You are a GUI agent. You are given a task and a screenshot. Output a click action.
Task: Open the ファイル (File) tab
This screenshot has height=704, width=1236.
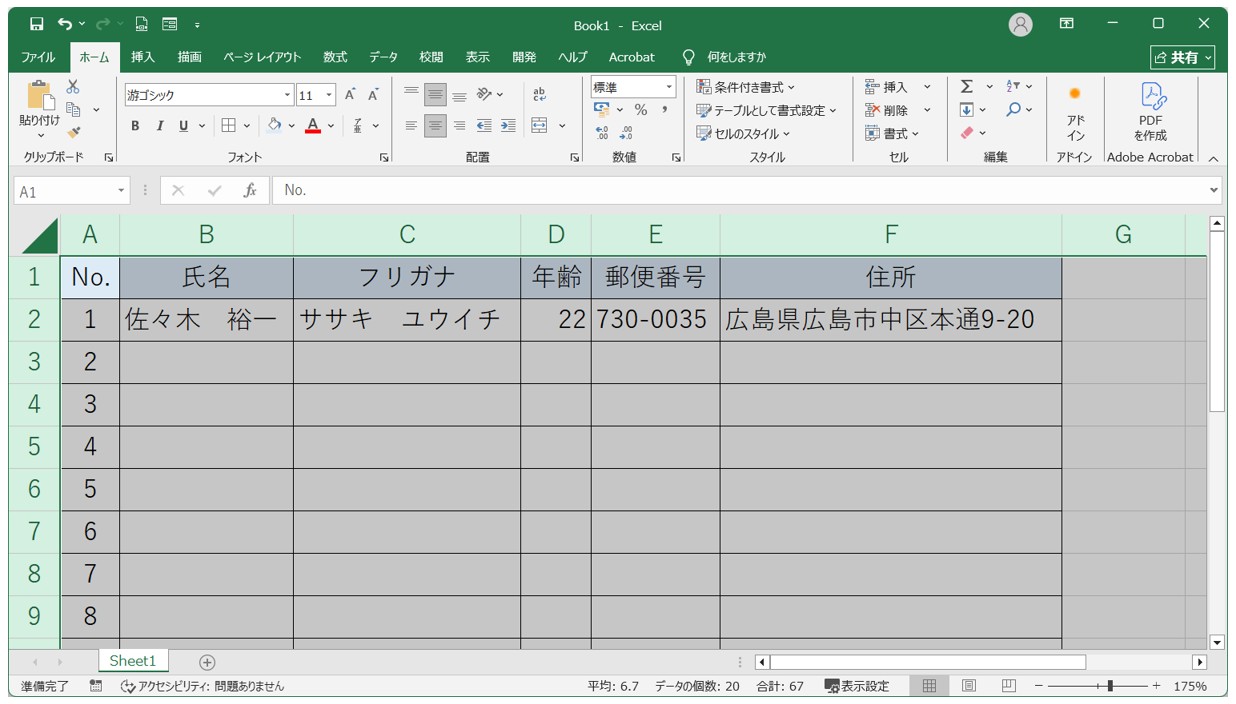[x=38, y=57]
